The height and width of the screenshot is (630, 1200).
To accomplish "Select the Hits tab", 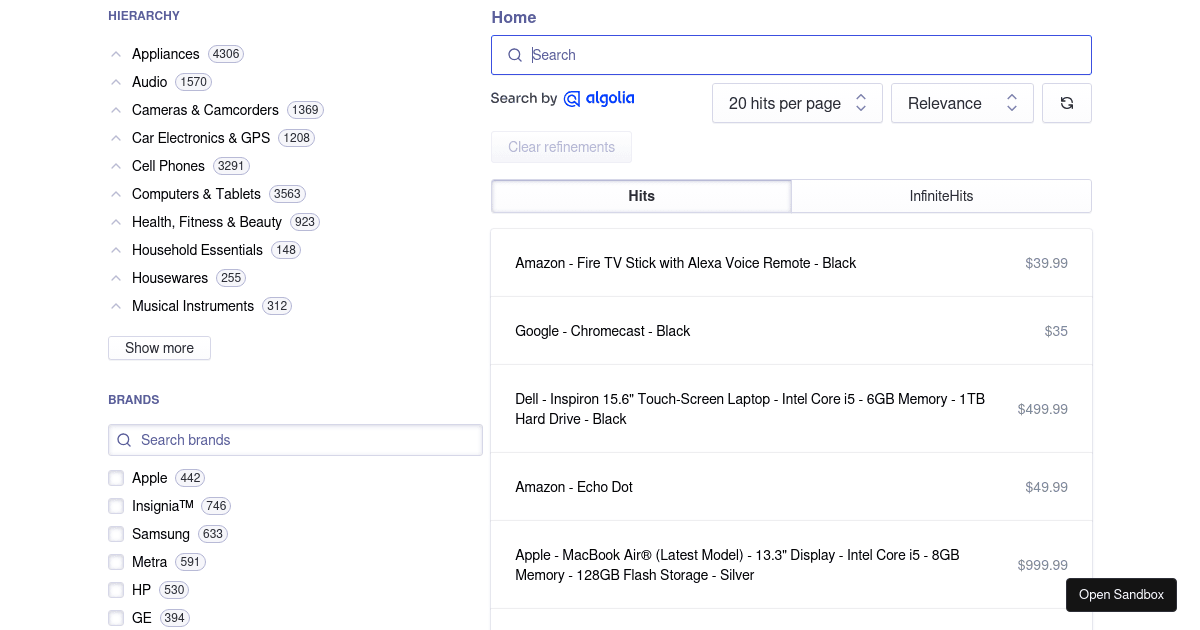I will click(x=641, y=196).
